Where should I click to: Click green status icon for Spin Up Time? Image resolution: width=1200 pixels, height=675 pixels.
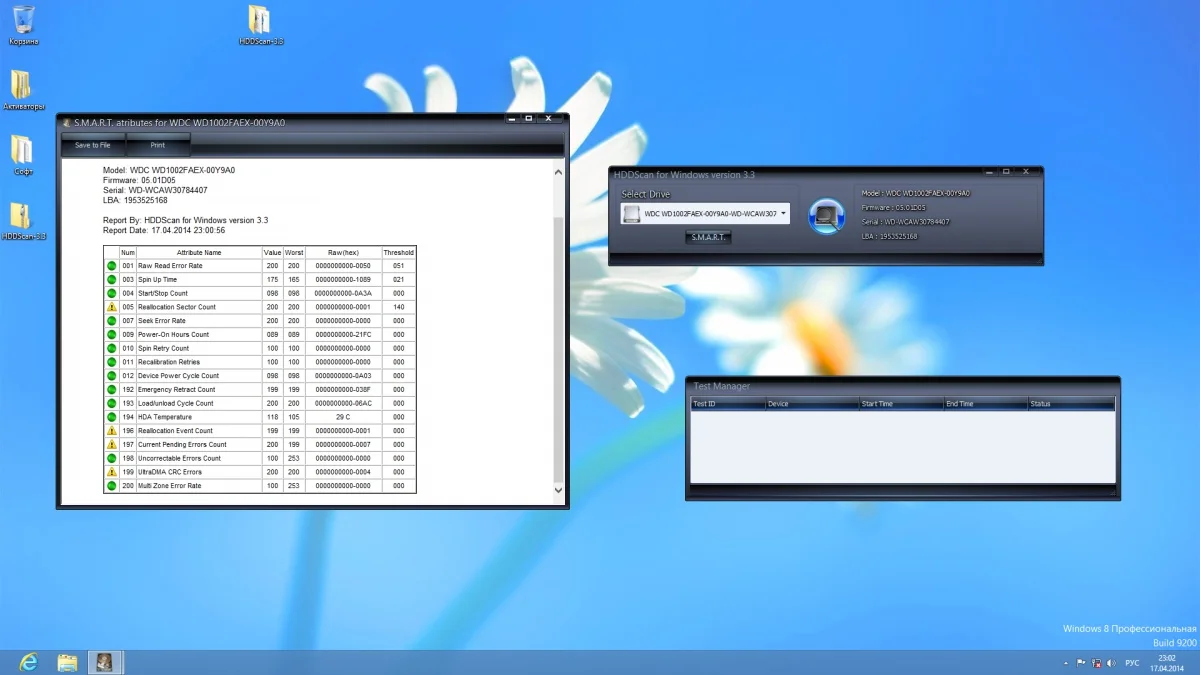[112, 280]
